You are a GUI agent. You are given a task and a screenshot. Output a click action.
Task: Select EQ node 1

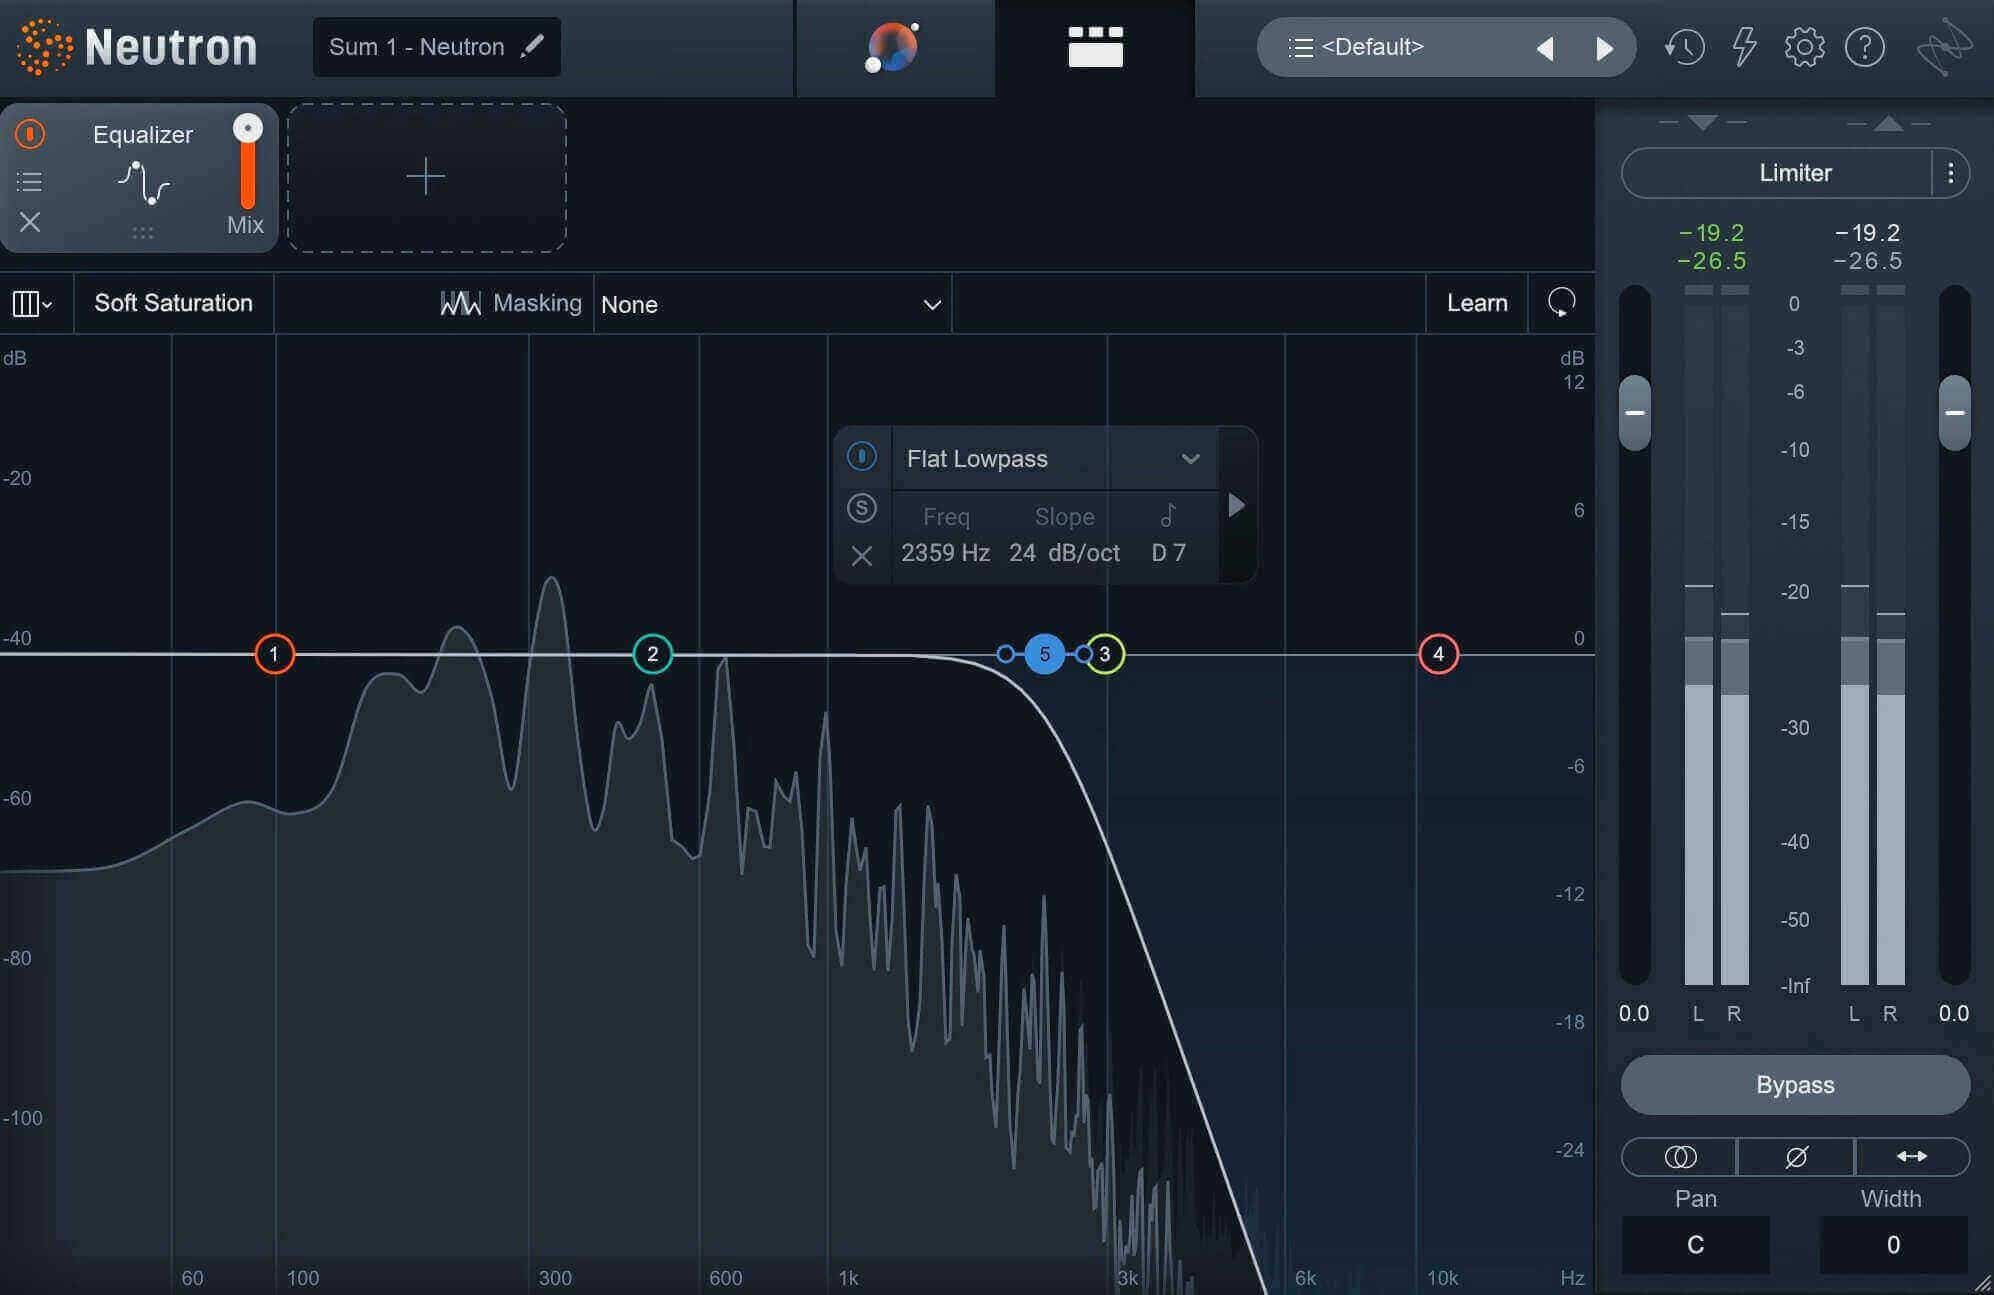click(274, 654)
